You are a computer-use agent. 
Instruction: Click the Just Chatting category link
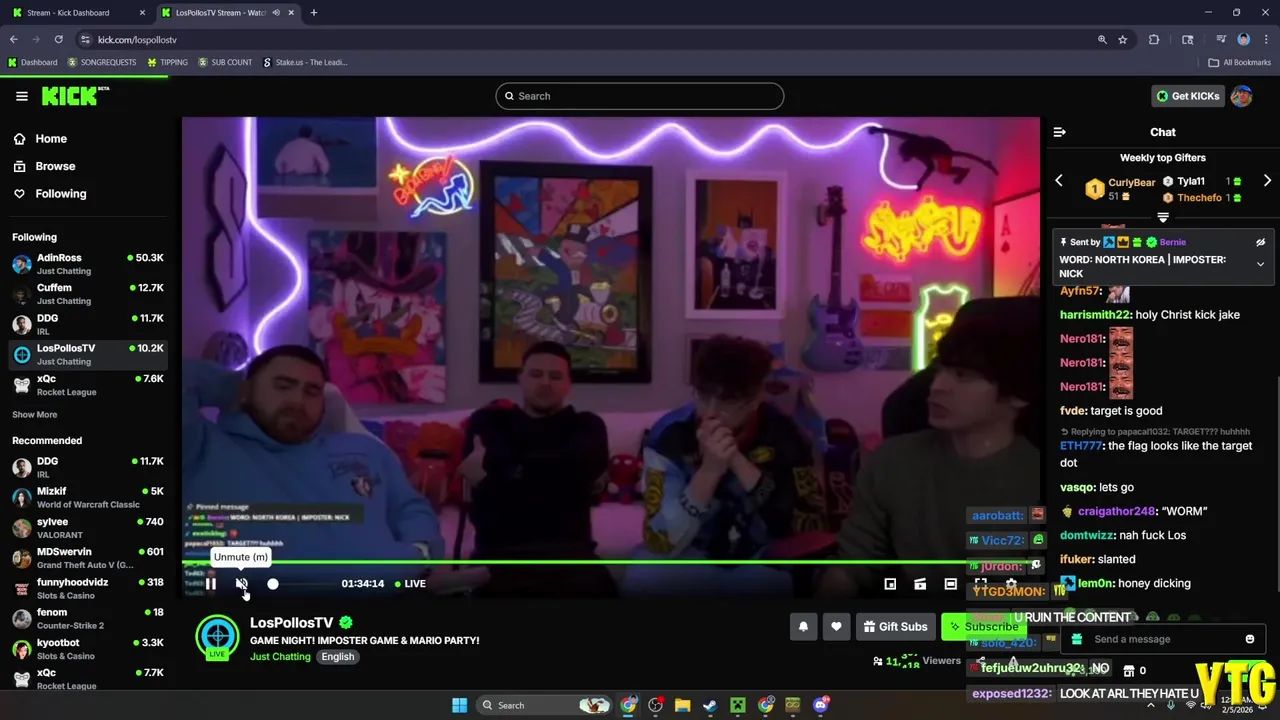[280, 657]
